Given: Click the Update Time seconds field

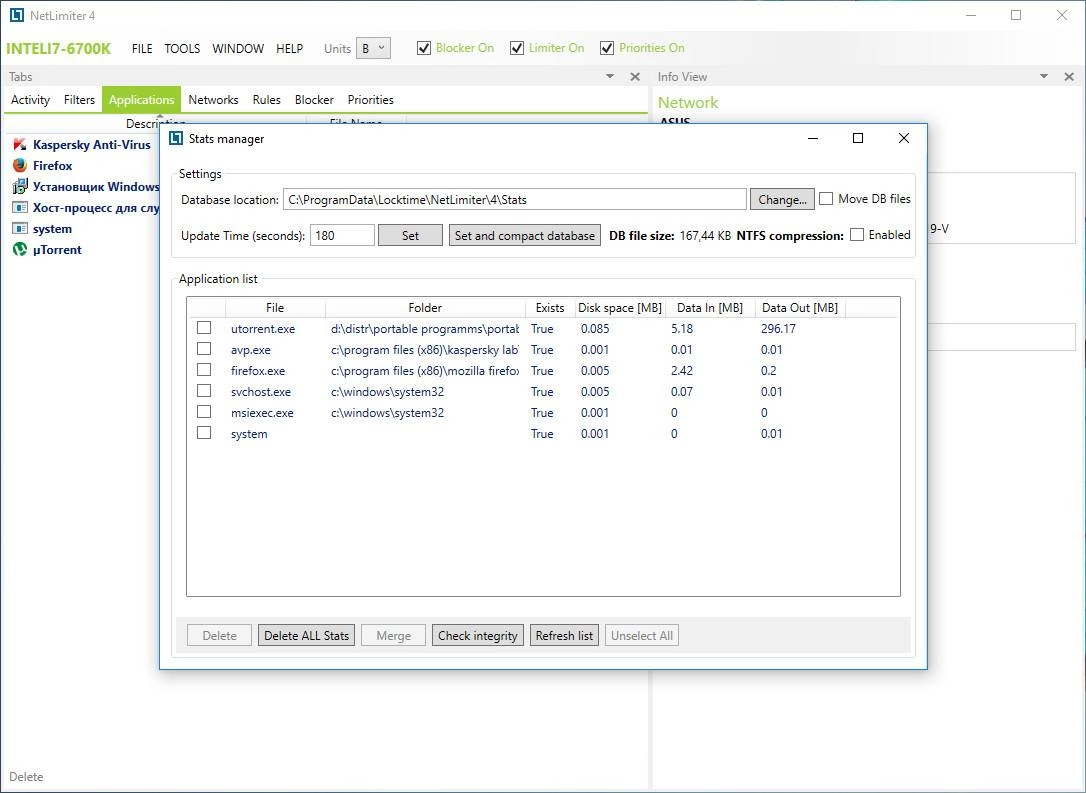Looking at the screenshot, I should click(342, 235).
